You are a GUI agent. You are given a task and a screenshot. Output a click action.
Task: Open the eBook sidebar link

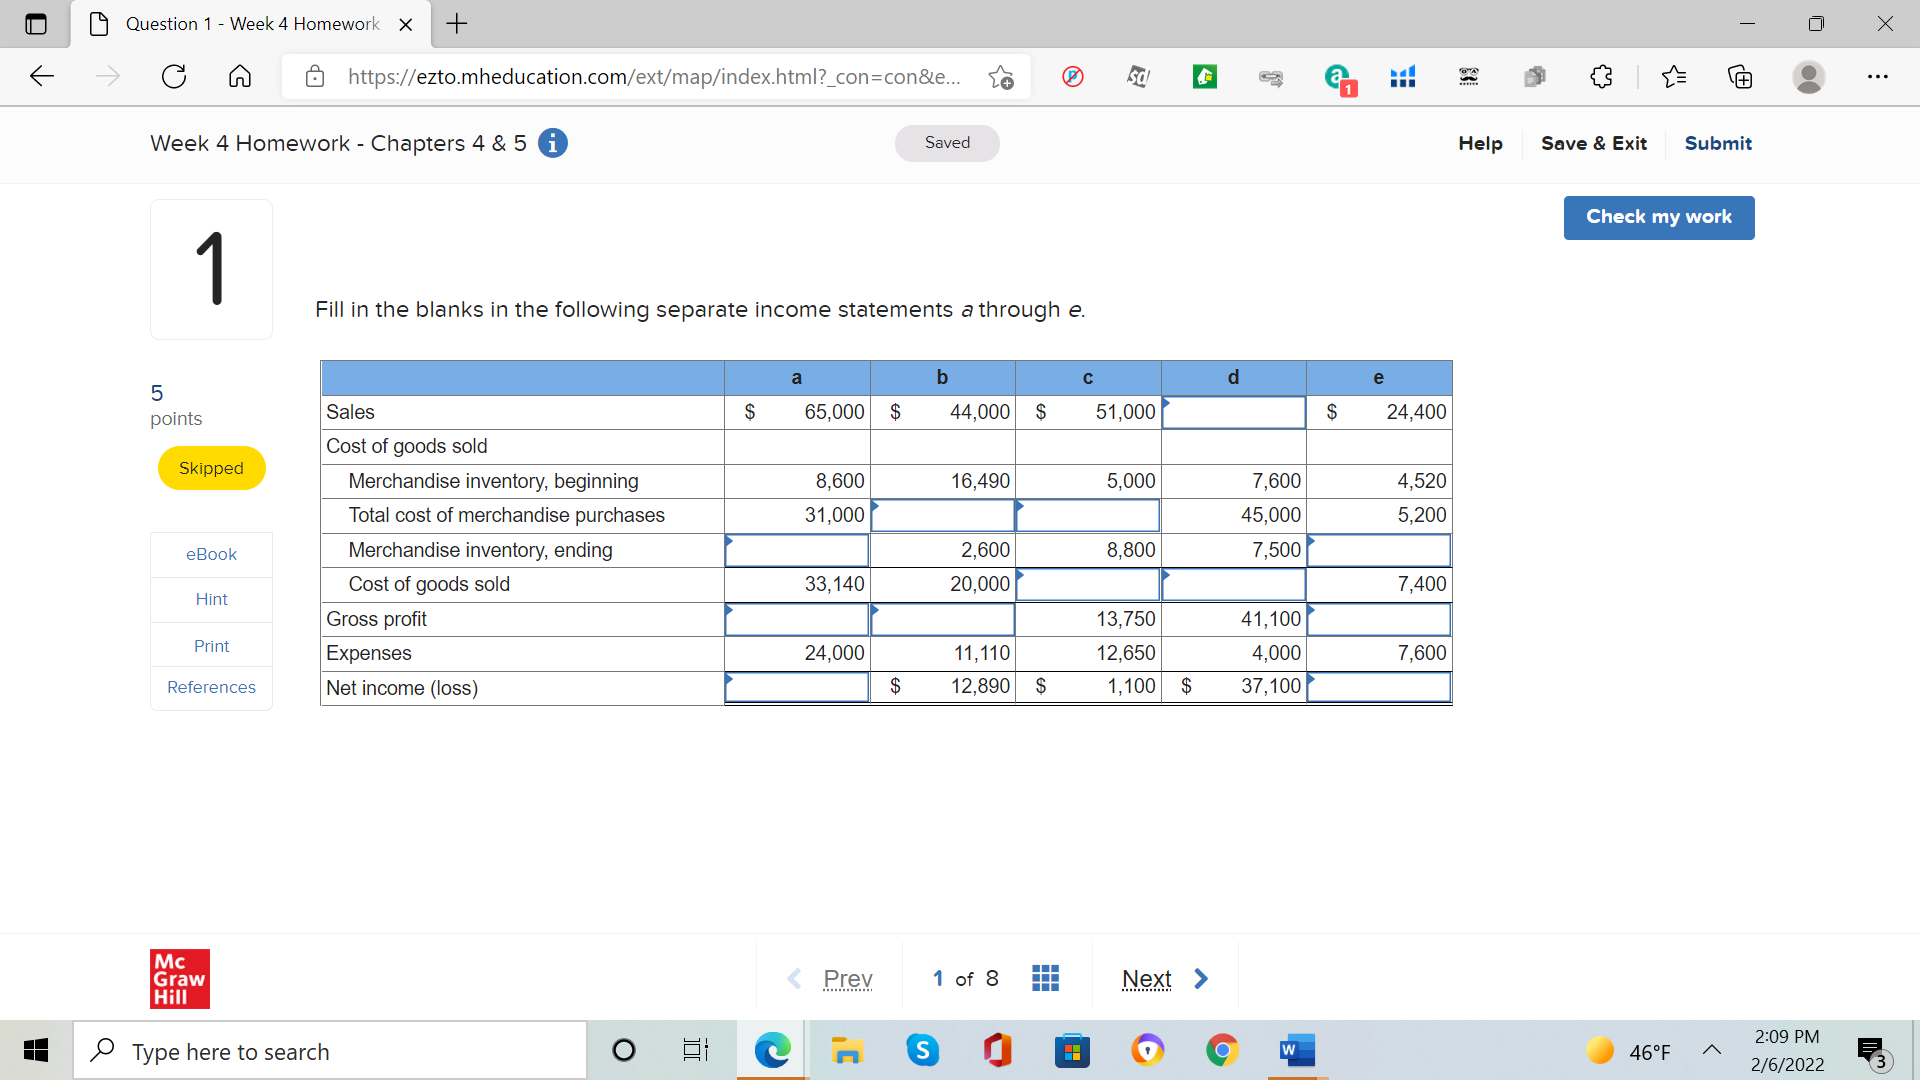[211, 554]
